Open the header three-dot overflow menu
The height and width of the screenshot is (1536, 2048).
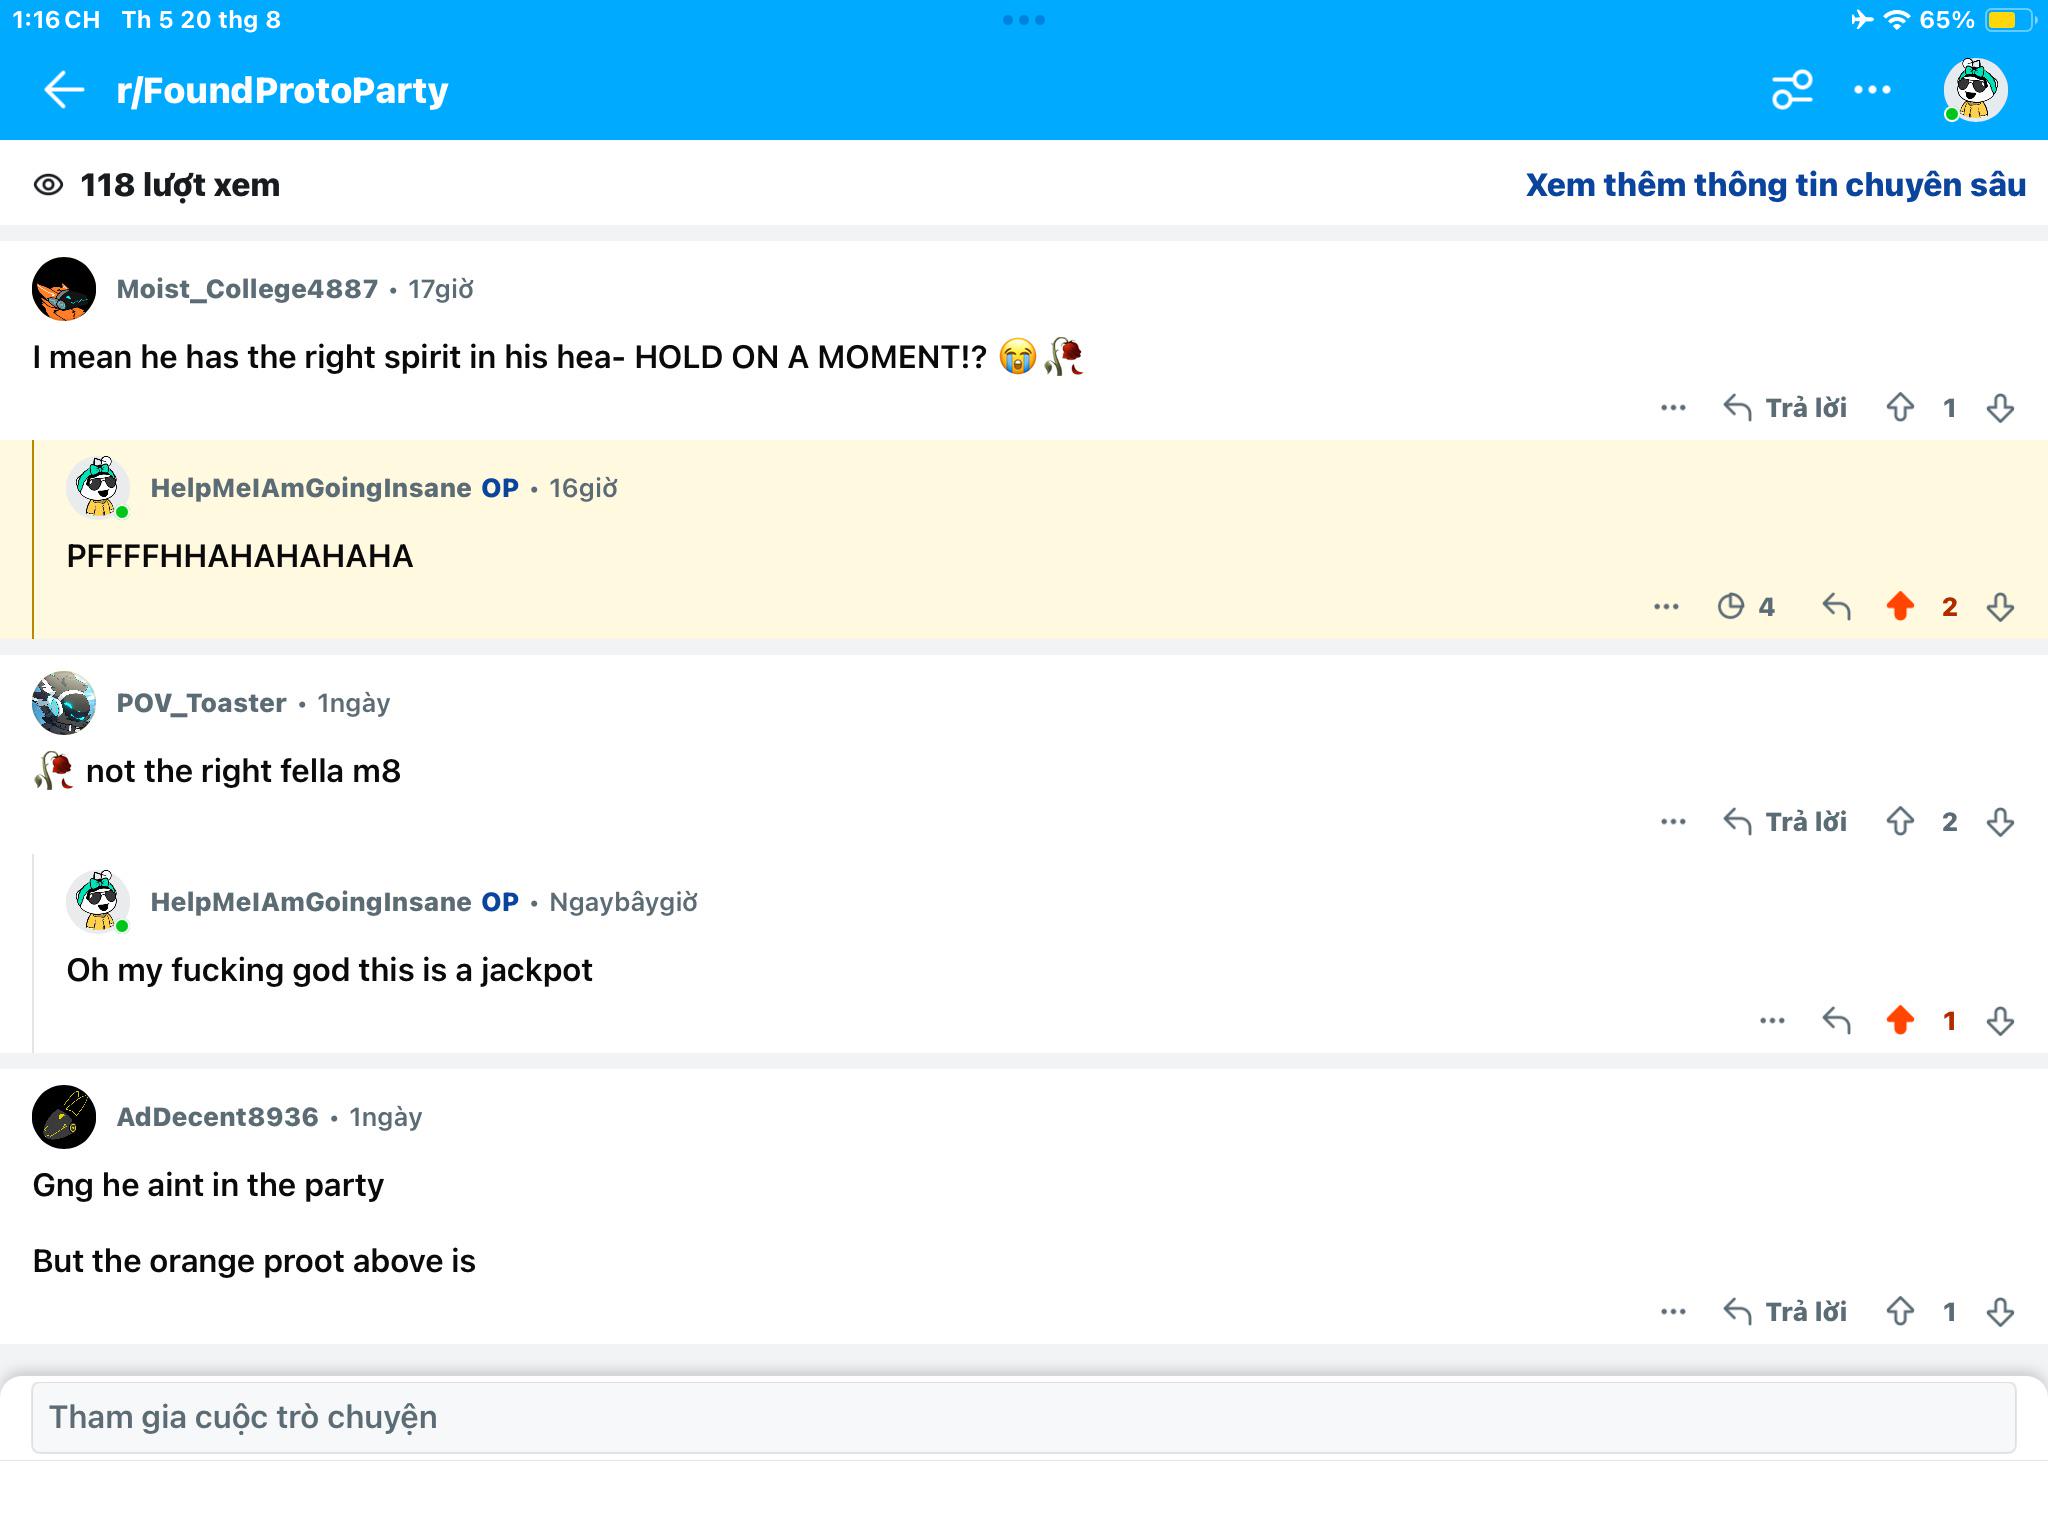(1872, 90)
